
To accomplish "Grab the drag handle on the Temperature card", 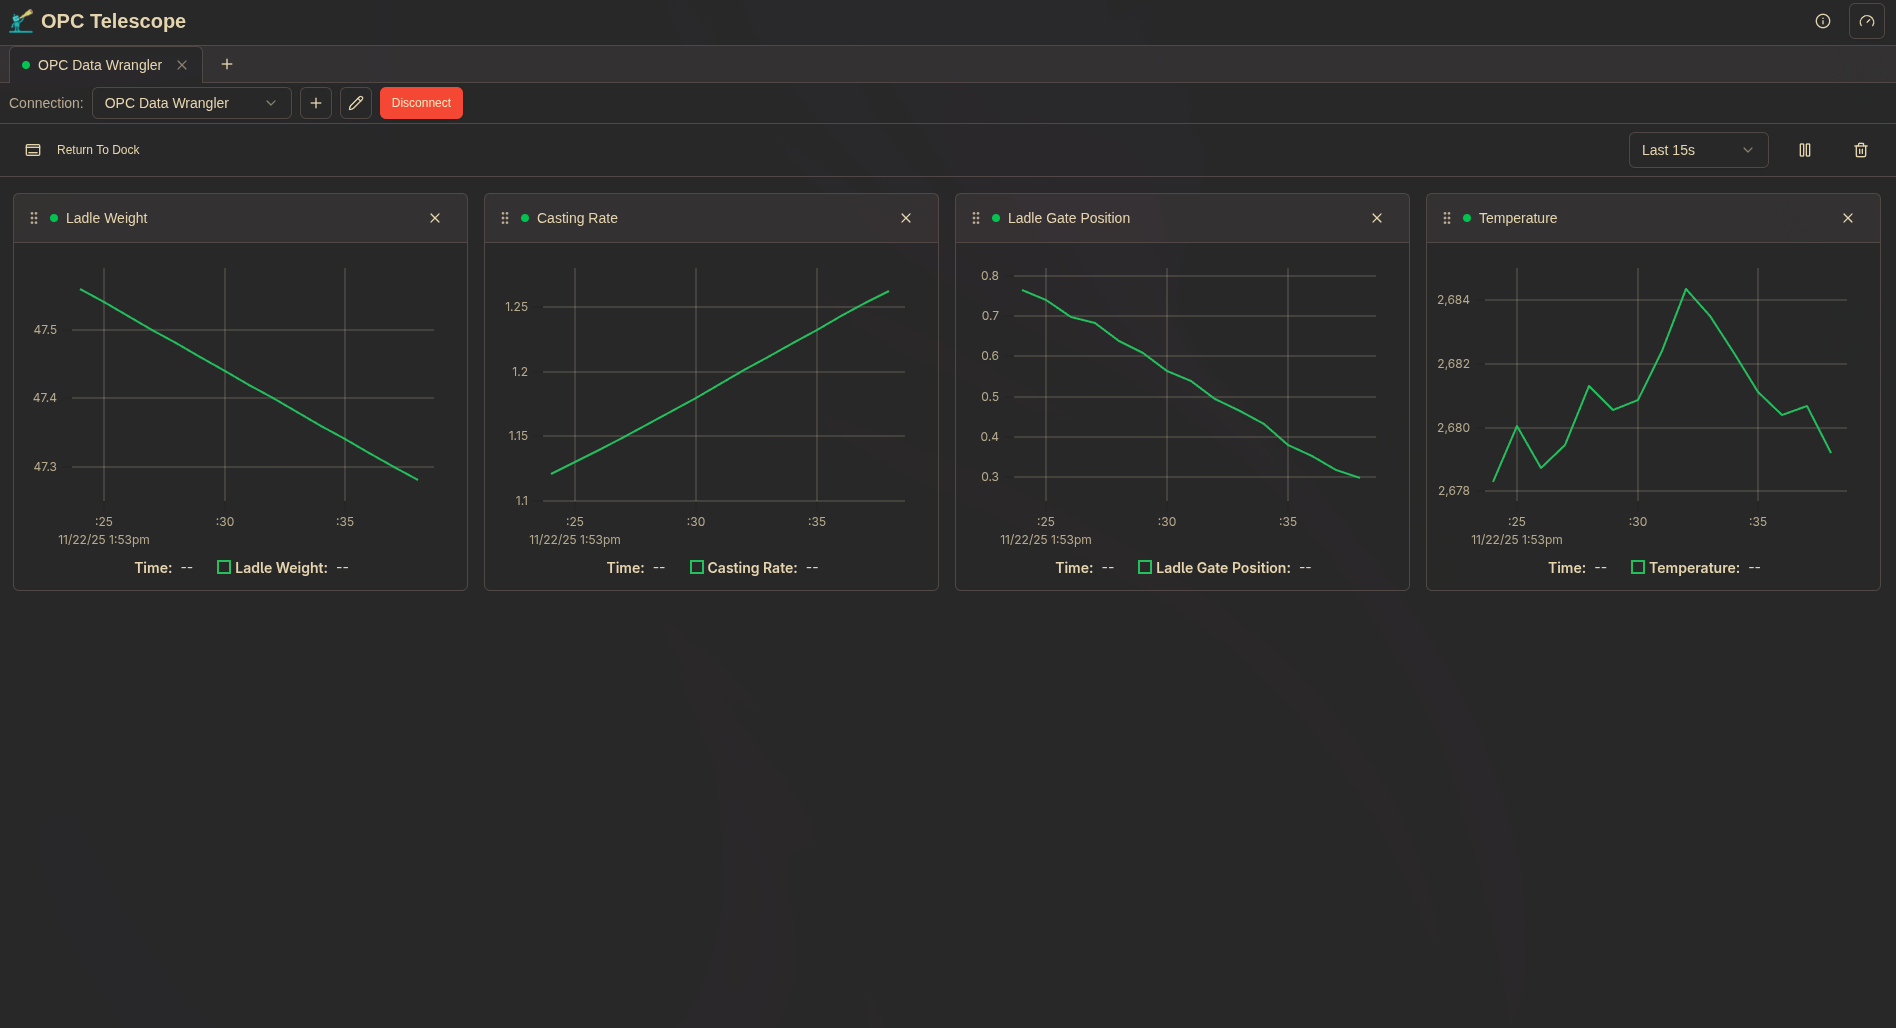I will (1447, 217).
